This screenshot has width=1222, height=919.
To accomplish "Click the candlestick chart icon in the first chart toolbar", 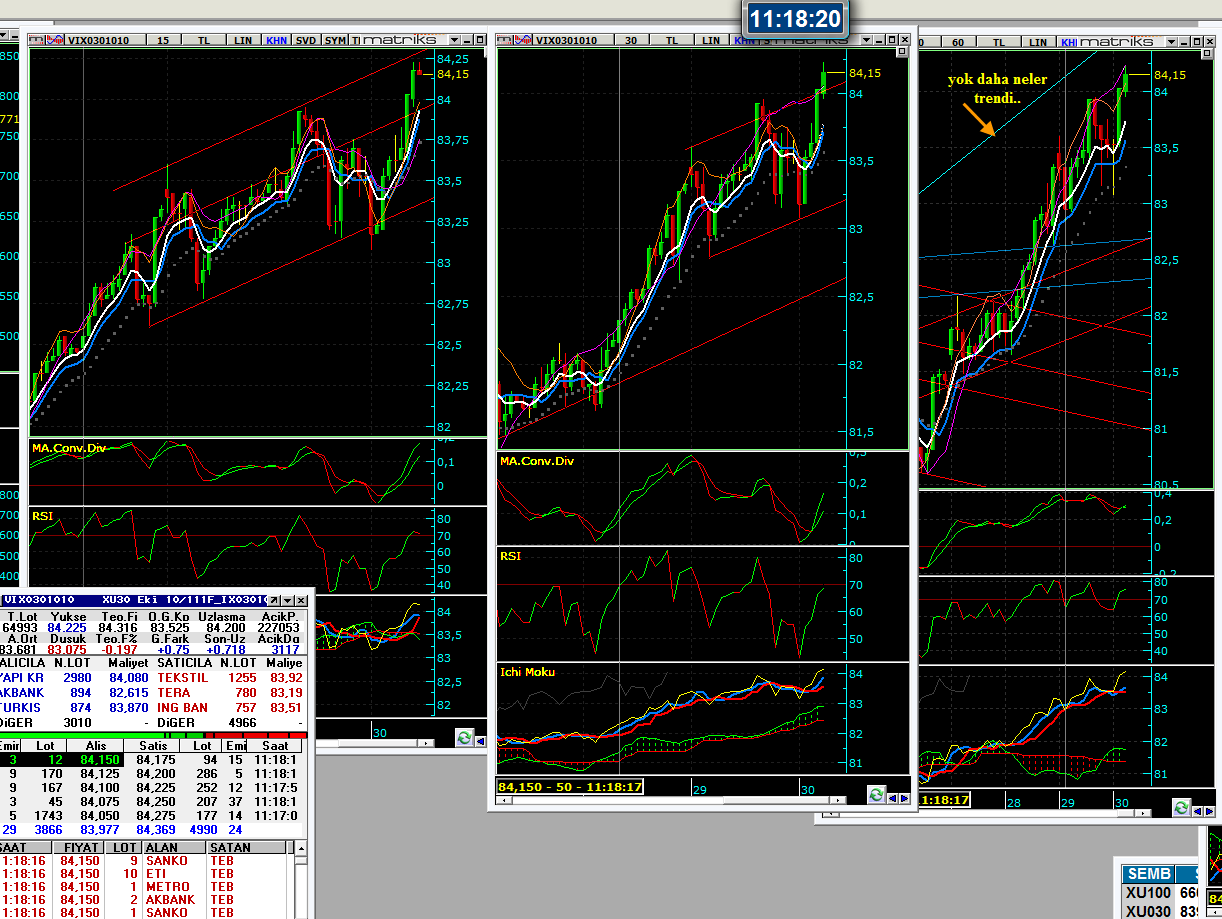I will pos(38,40).
